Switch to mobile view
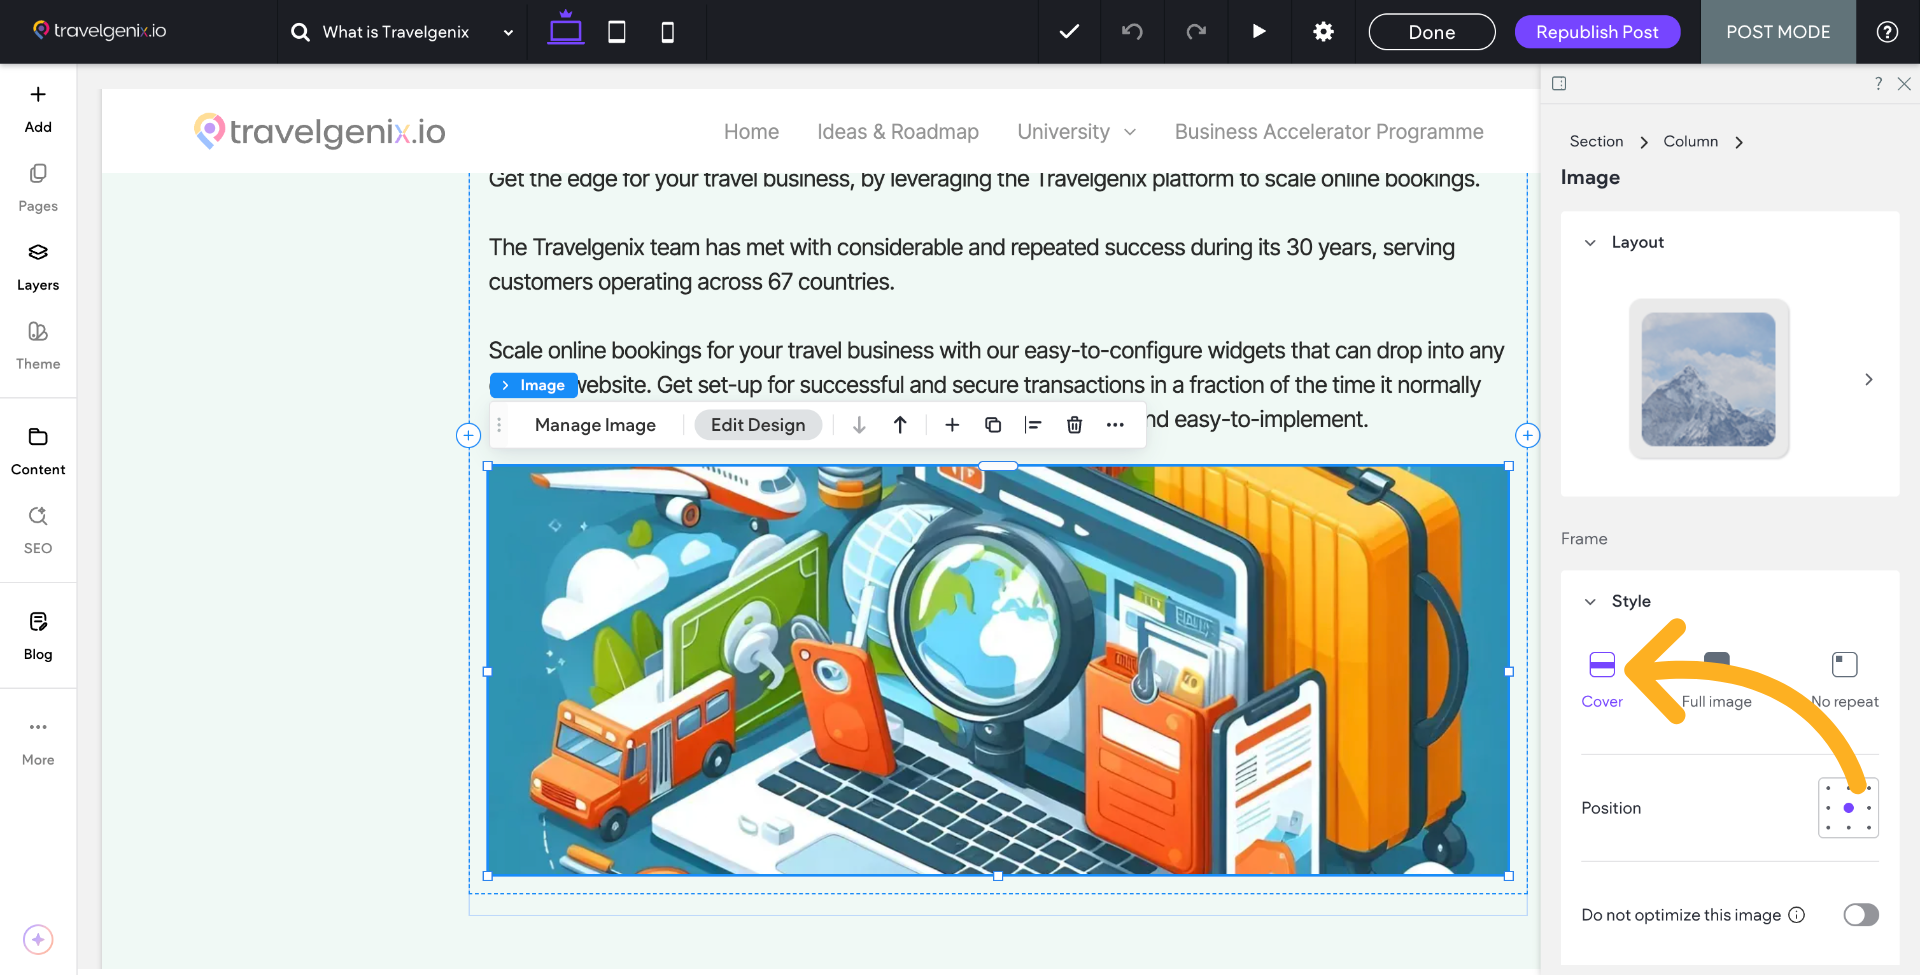 667,32
